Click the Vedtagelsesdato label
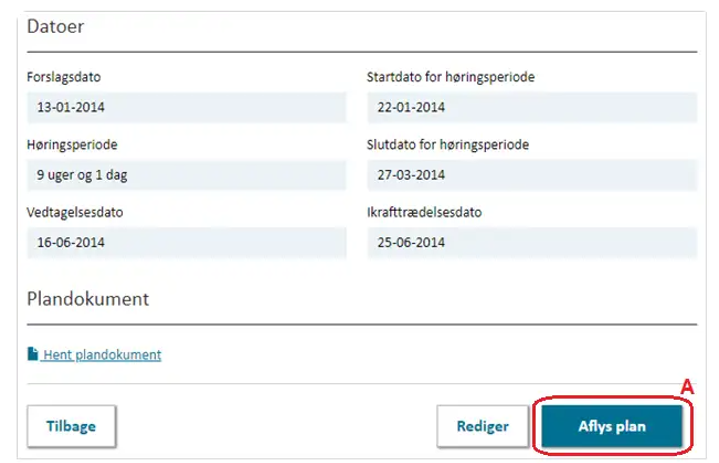719x463 pixels. (x=75, y=212)
